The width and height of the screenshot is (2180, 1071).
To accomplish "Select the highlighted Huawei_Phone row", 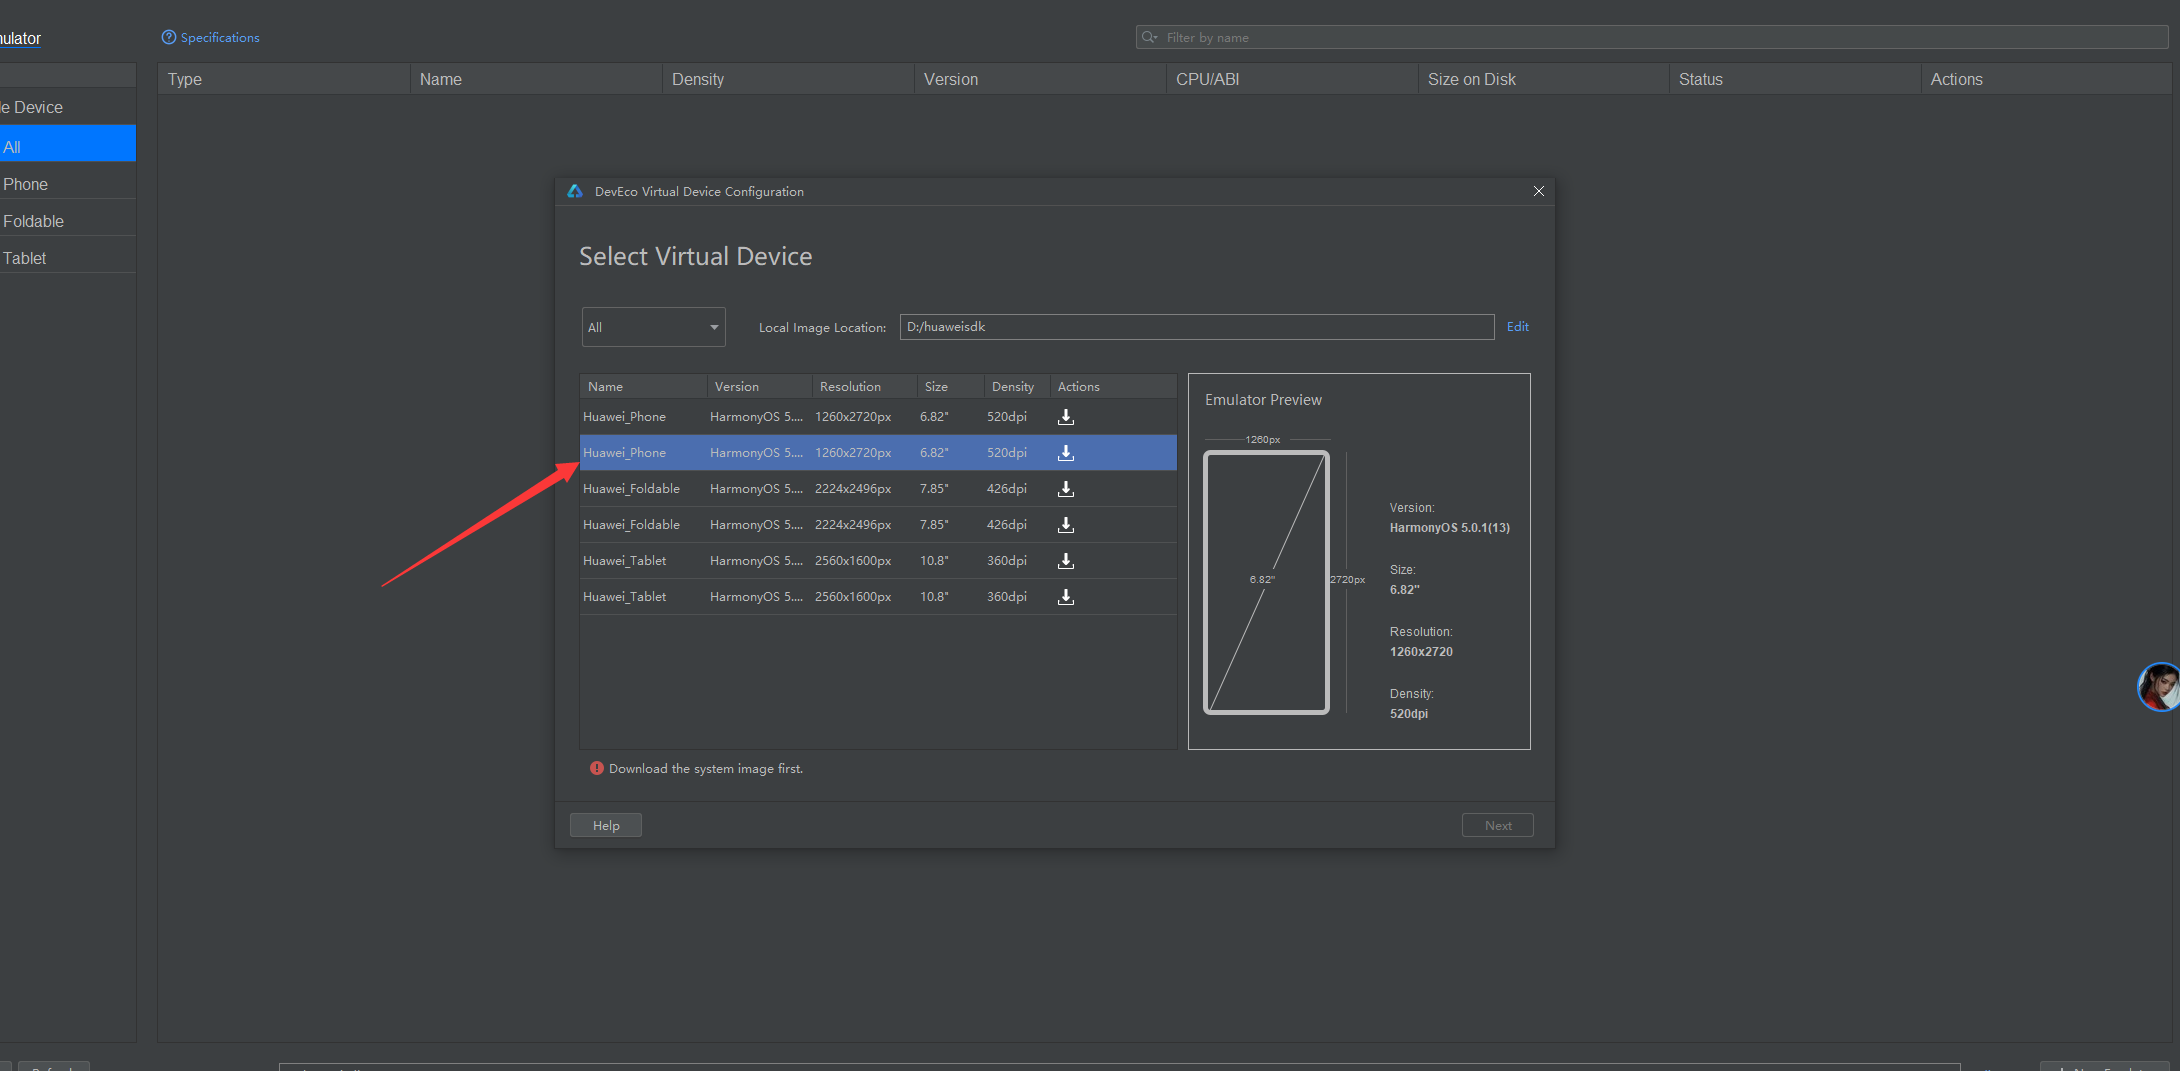I will (x=878, y=453).
